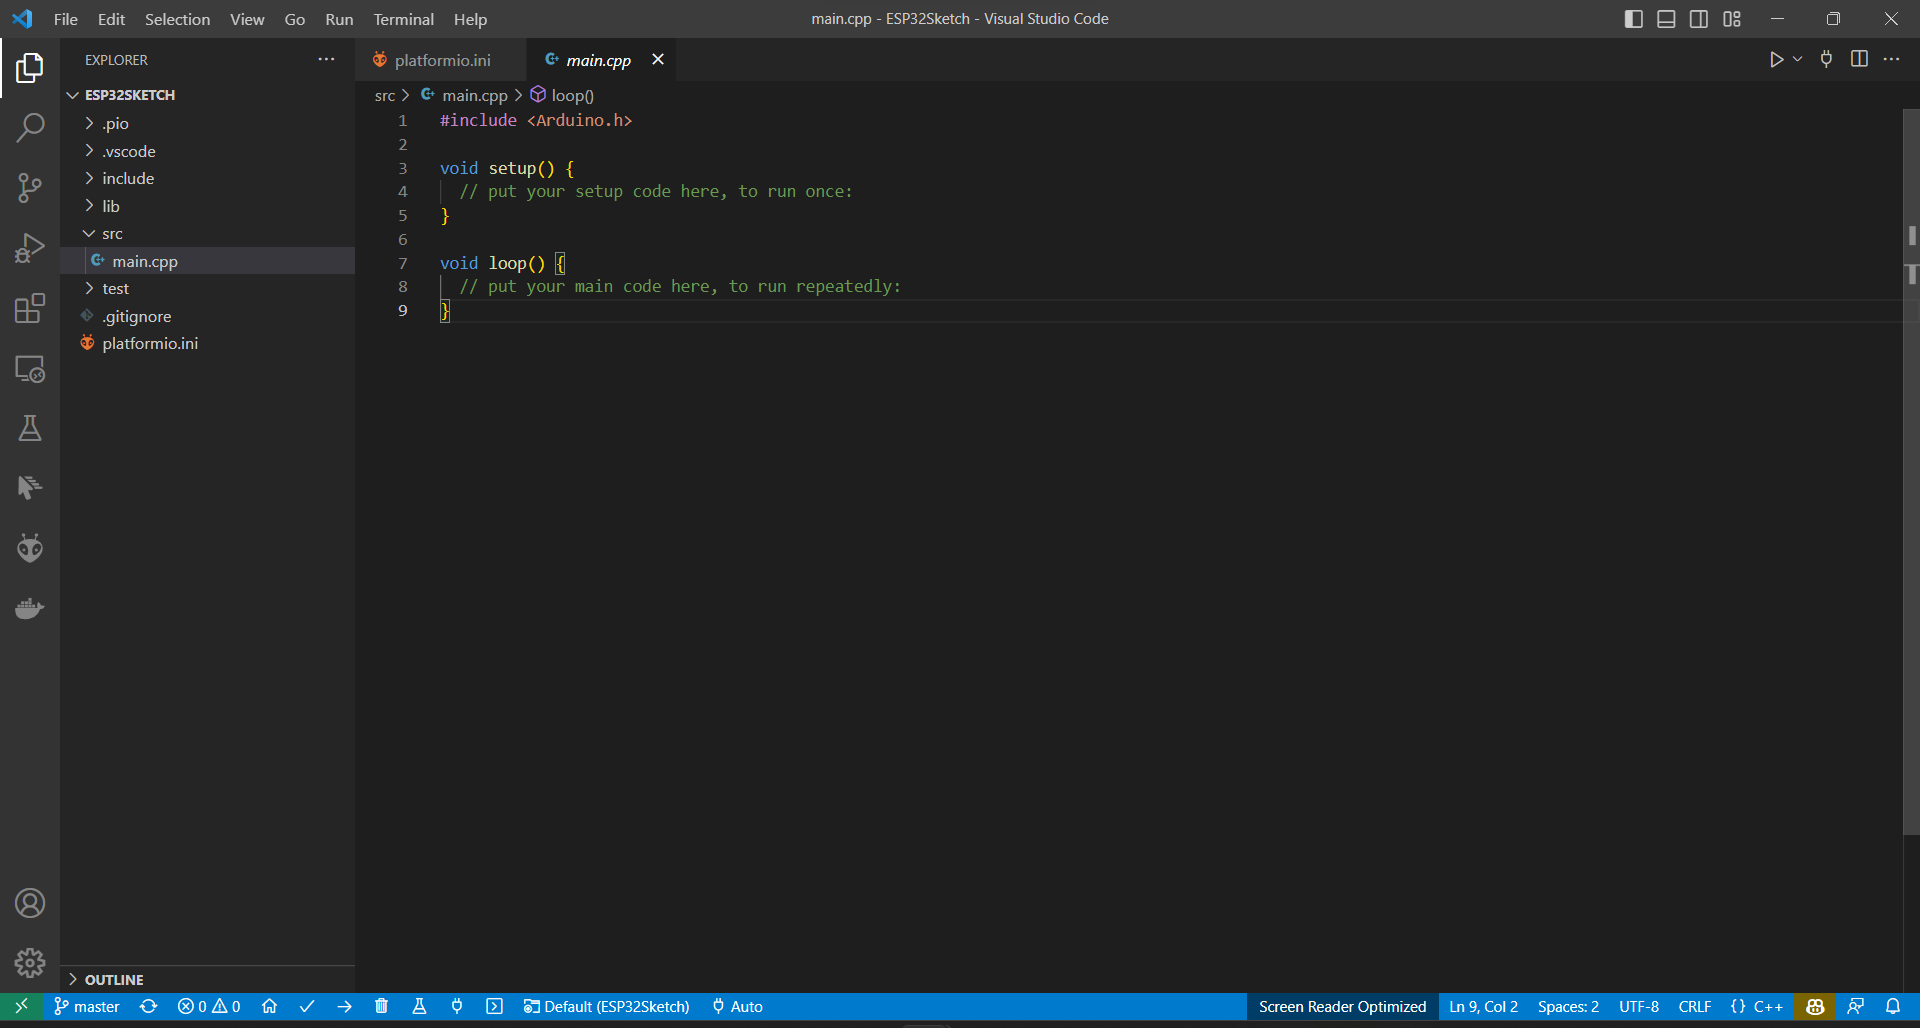The width and height of the screenshot is (1920, 1028).
Task: Open the Search view
Action: click(30, 127)
